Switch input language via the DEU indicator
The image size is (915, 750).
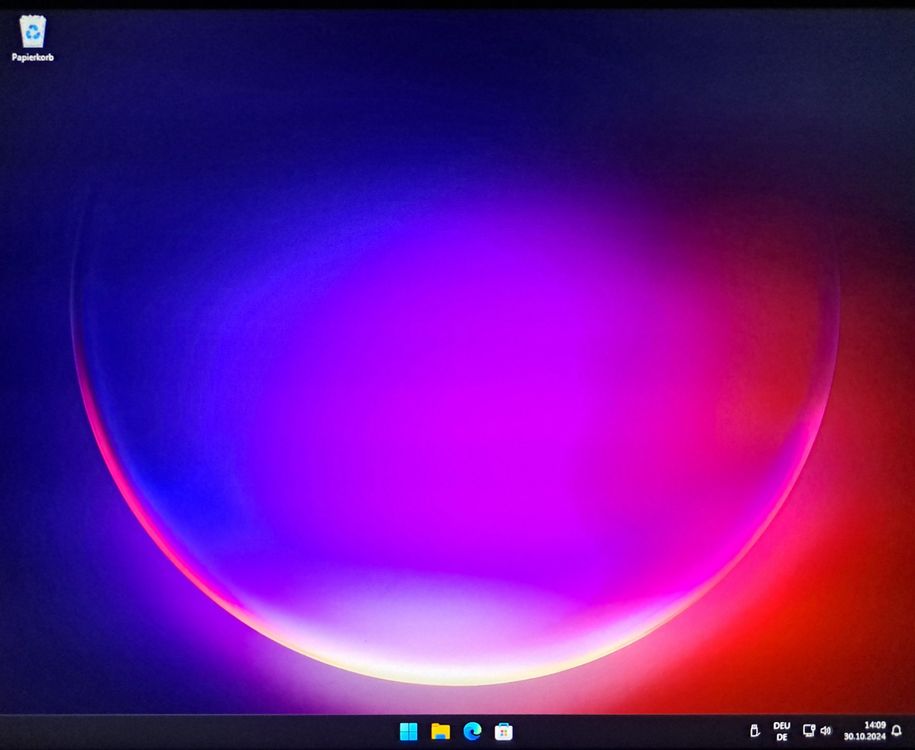[x=783, y=726]
